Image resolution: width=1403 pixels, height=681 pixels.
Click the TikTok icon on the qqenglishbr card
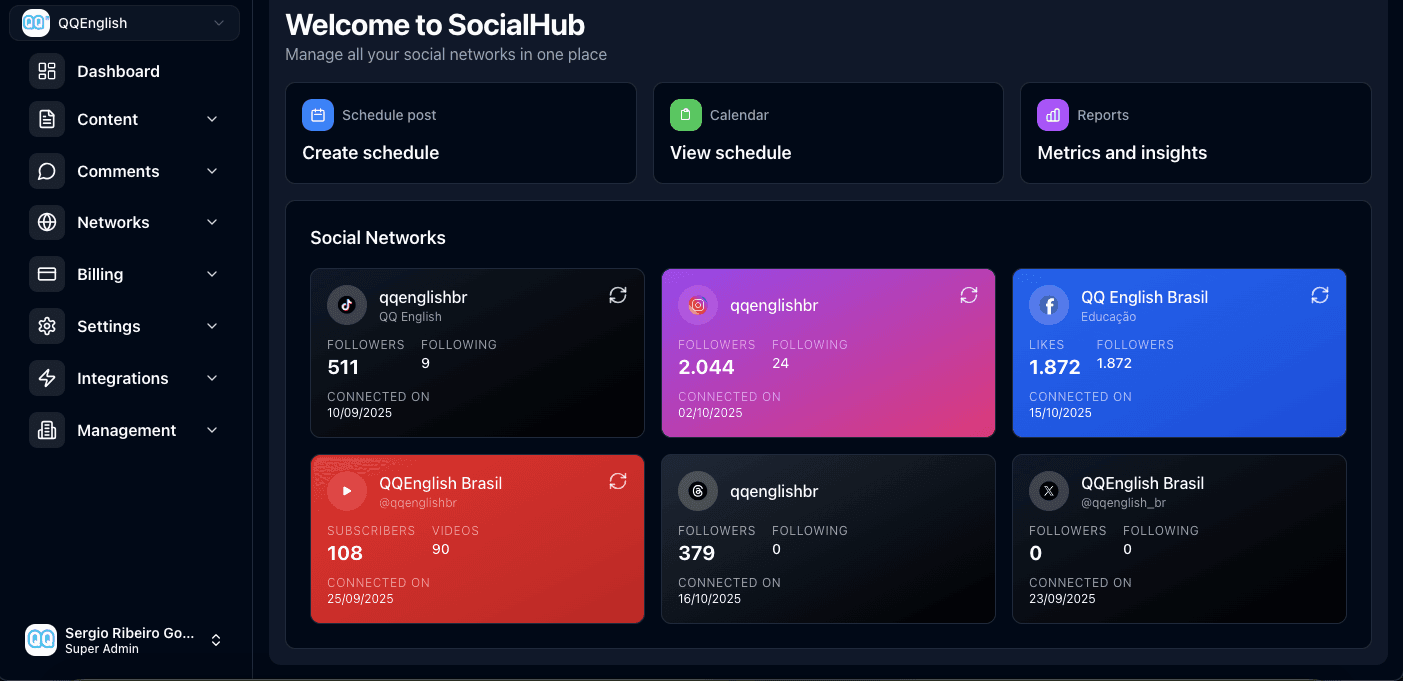tap(346, 305)
